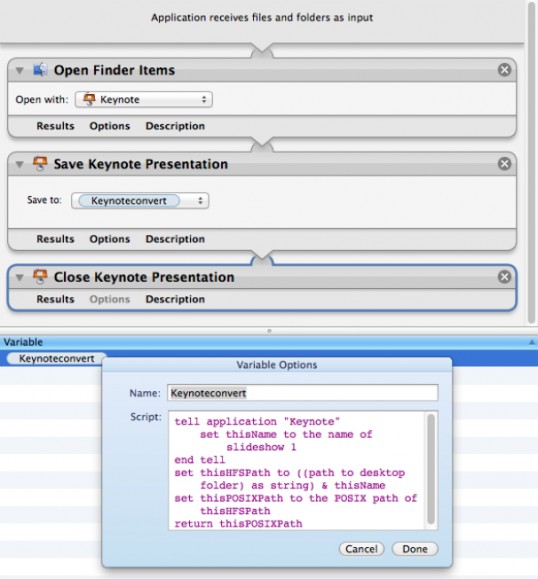The width and height of the screenshot is (538, 579).
Task: Sort by the Variable column header
Action: click(269, 342)
